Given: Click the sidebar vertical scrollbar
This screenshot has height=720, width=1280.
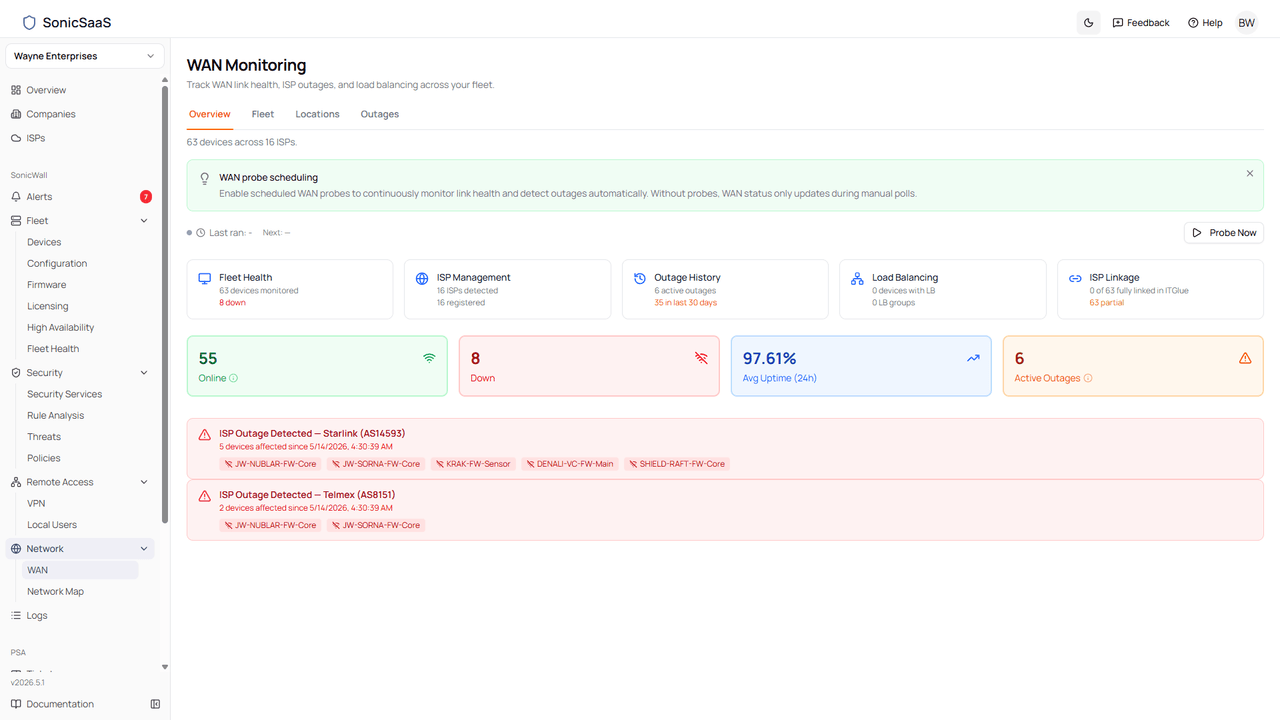Looking at the screenshot, I should pos(165,305).
